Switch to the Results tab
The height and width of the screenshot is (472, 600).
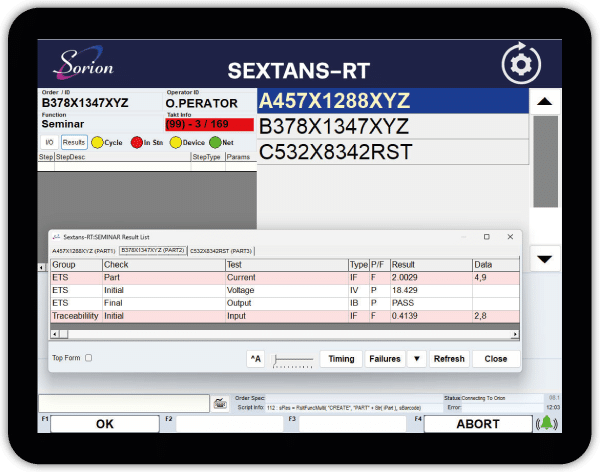(74, 142)
